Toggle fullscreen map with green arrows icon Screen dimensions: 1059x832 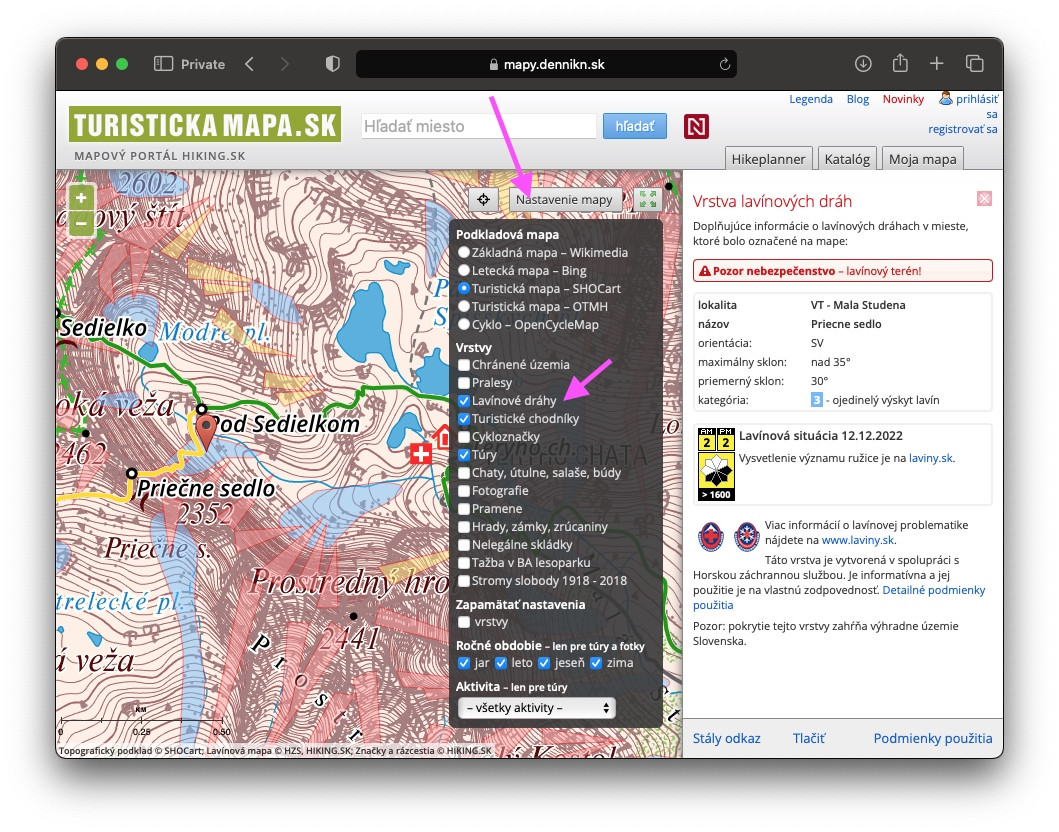pos(648,199)
